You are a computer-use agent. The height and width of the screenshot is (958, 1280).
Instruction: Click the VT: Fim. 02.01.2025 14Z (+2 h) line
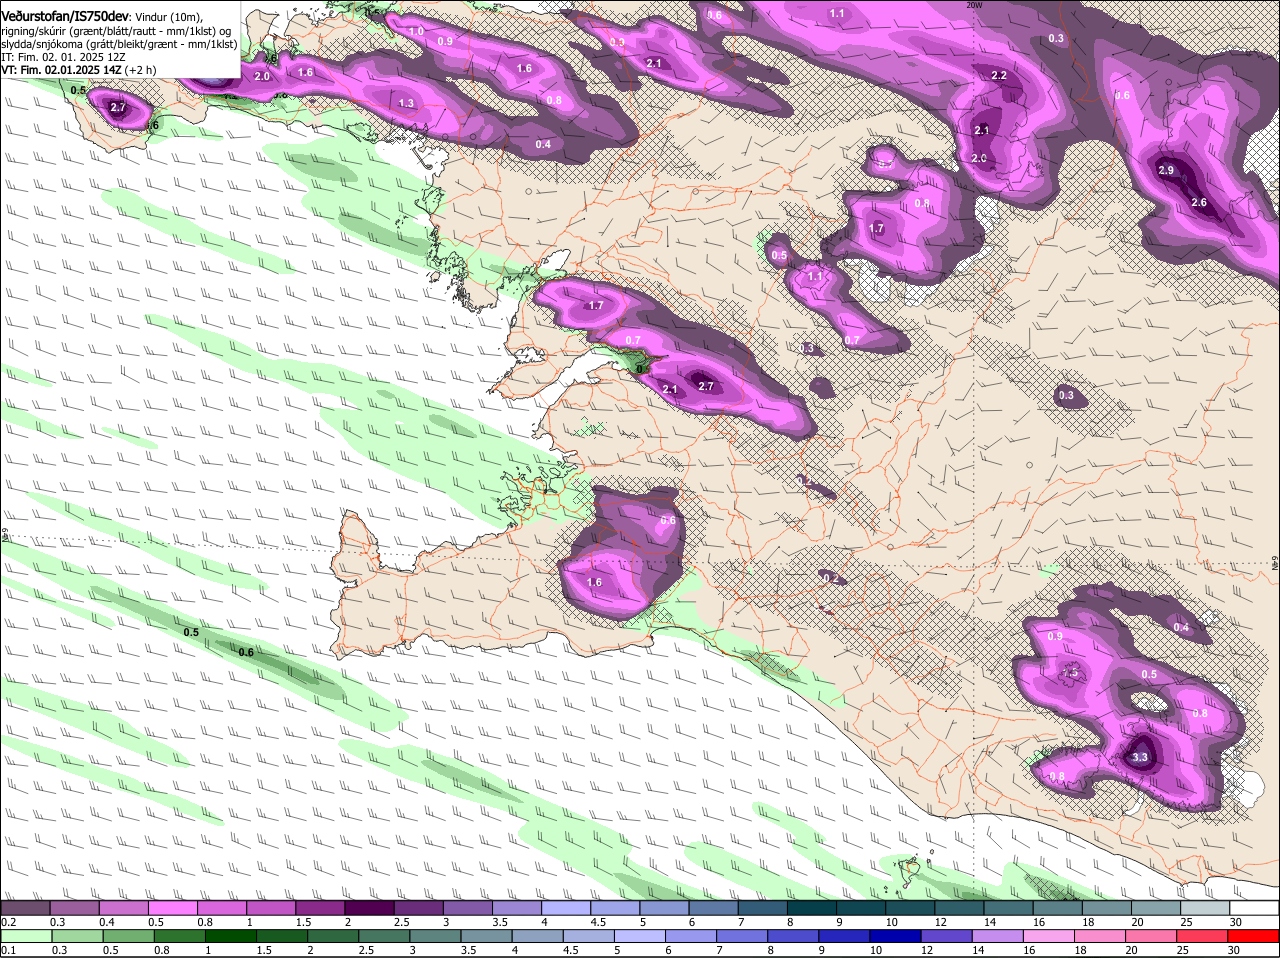tap(78, 70)
